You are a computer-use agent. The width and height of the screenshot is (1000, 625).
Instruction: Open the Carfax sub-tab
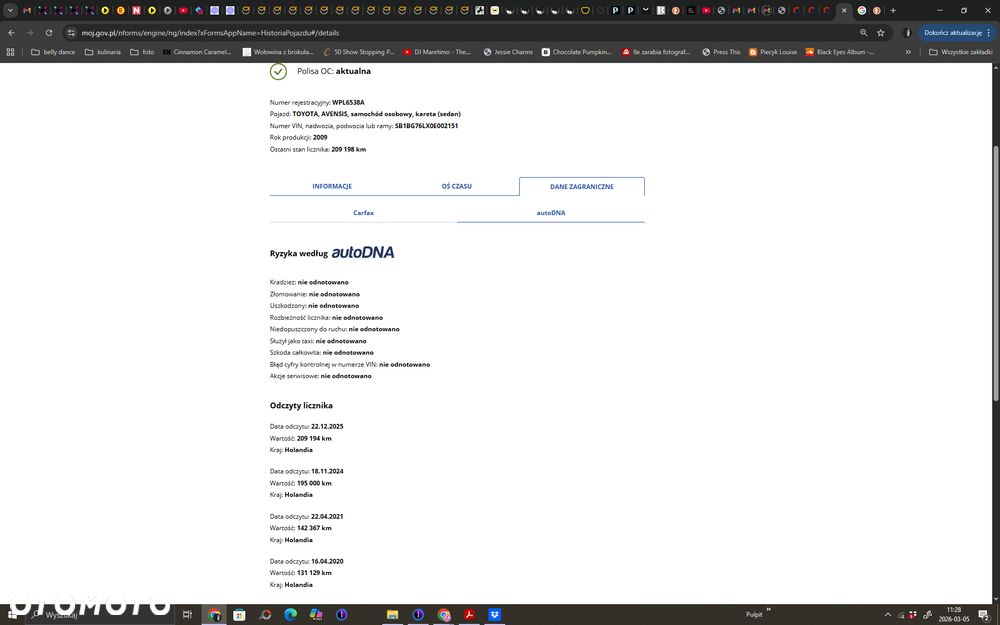364,212
